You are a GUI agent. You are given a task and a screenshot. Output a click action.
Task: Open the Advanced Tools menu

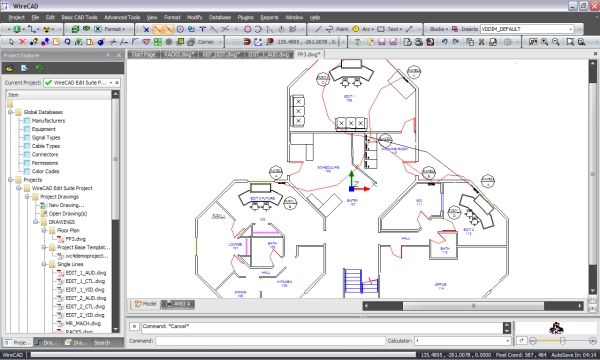[x=122, y=17]
